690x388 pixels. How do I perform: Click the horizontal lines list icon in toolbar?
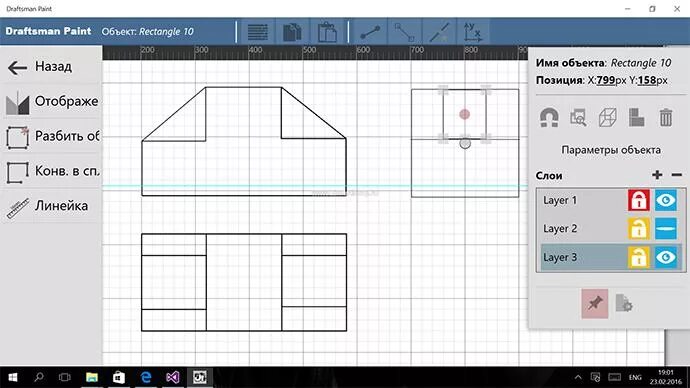[257, 32]
